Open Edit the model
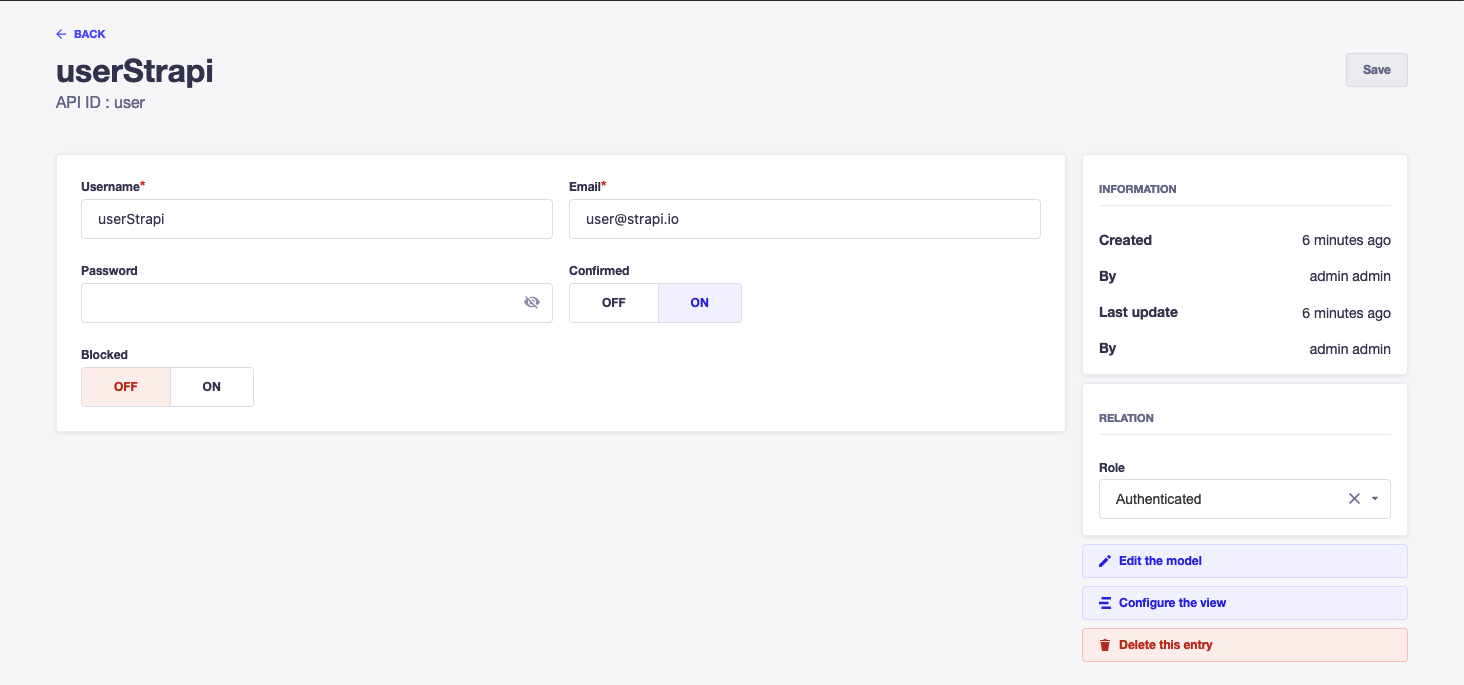The height and width of the screenshot is (685, 1464). pyautogui.click(x=1245, y=561)
